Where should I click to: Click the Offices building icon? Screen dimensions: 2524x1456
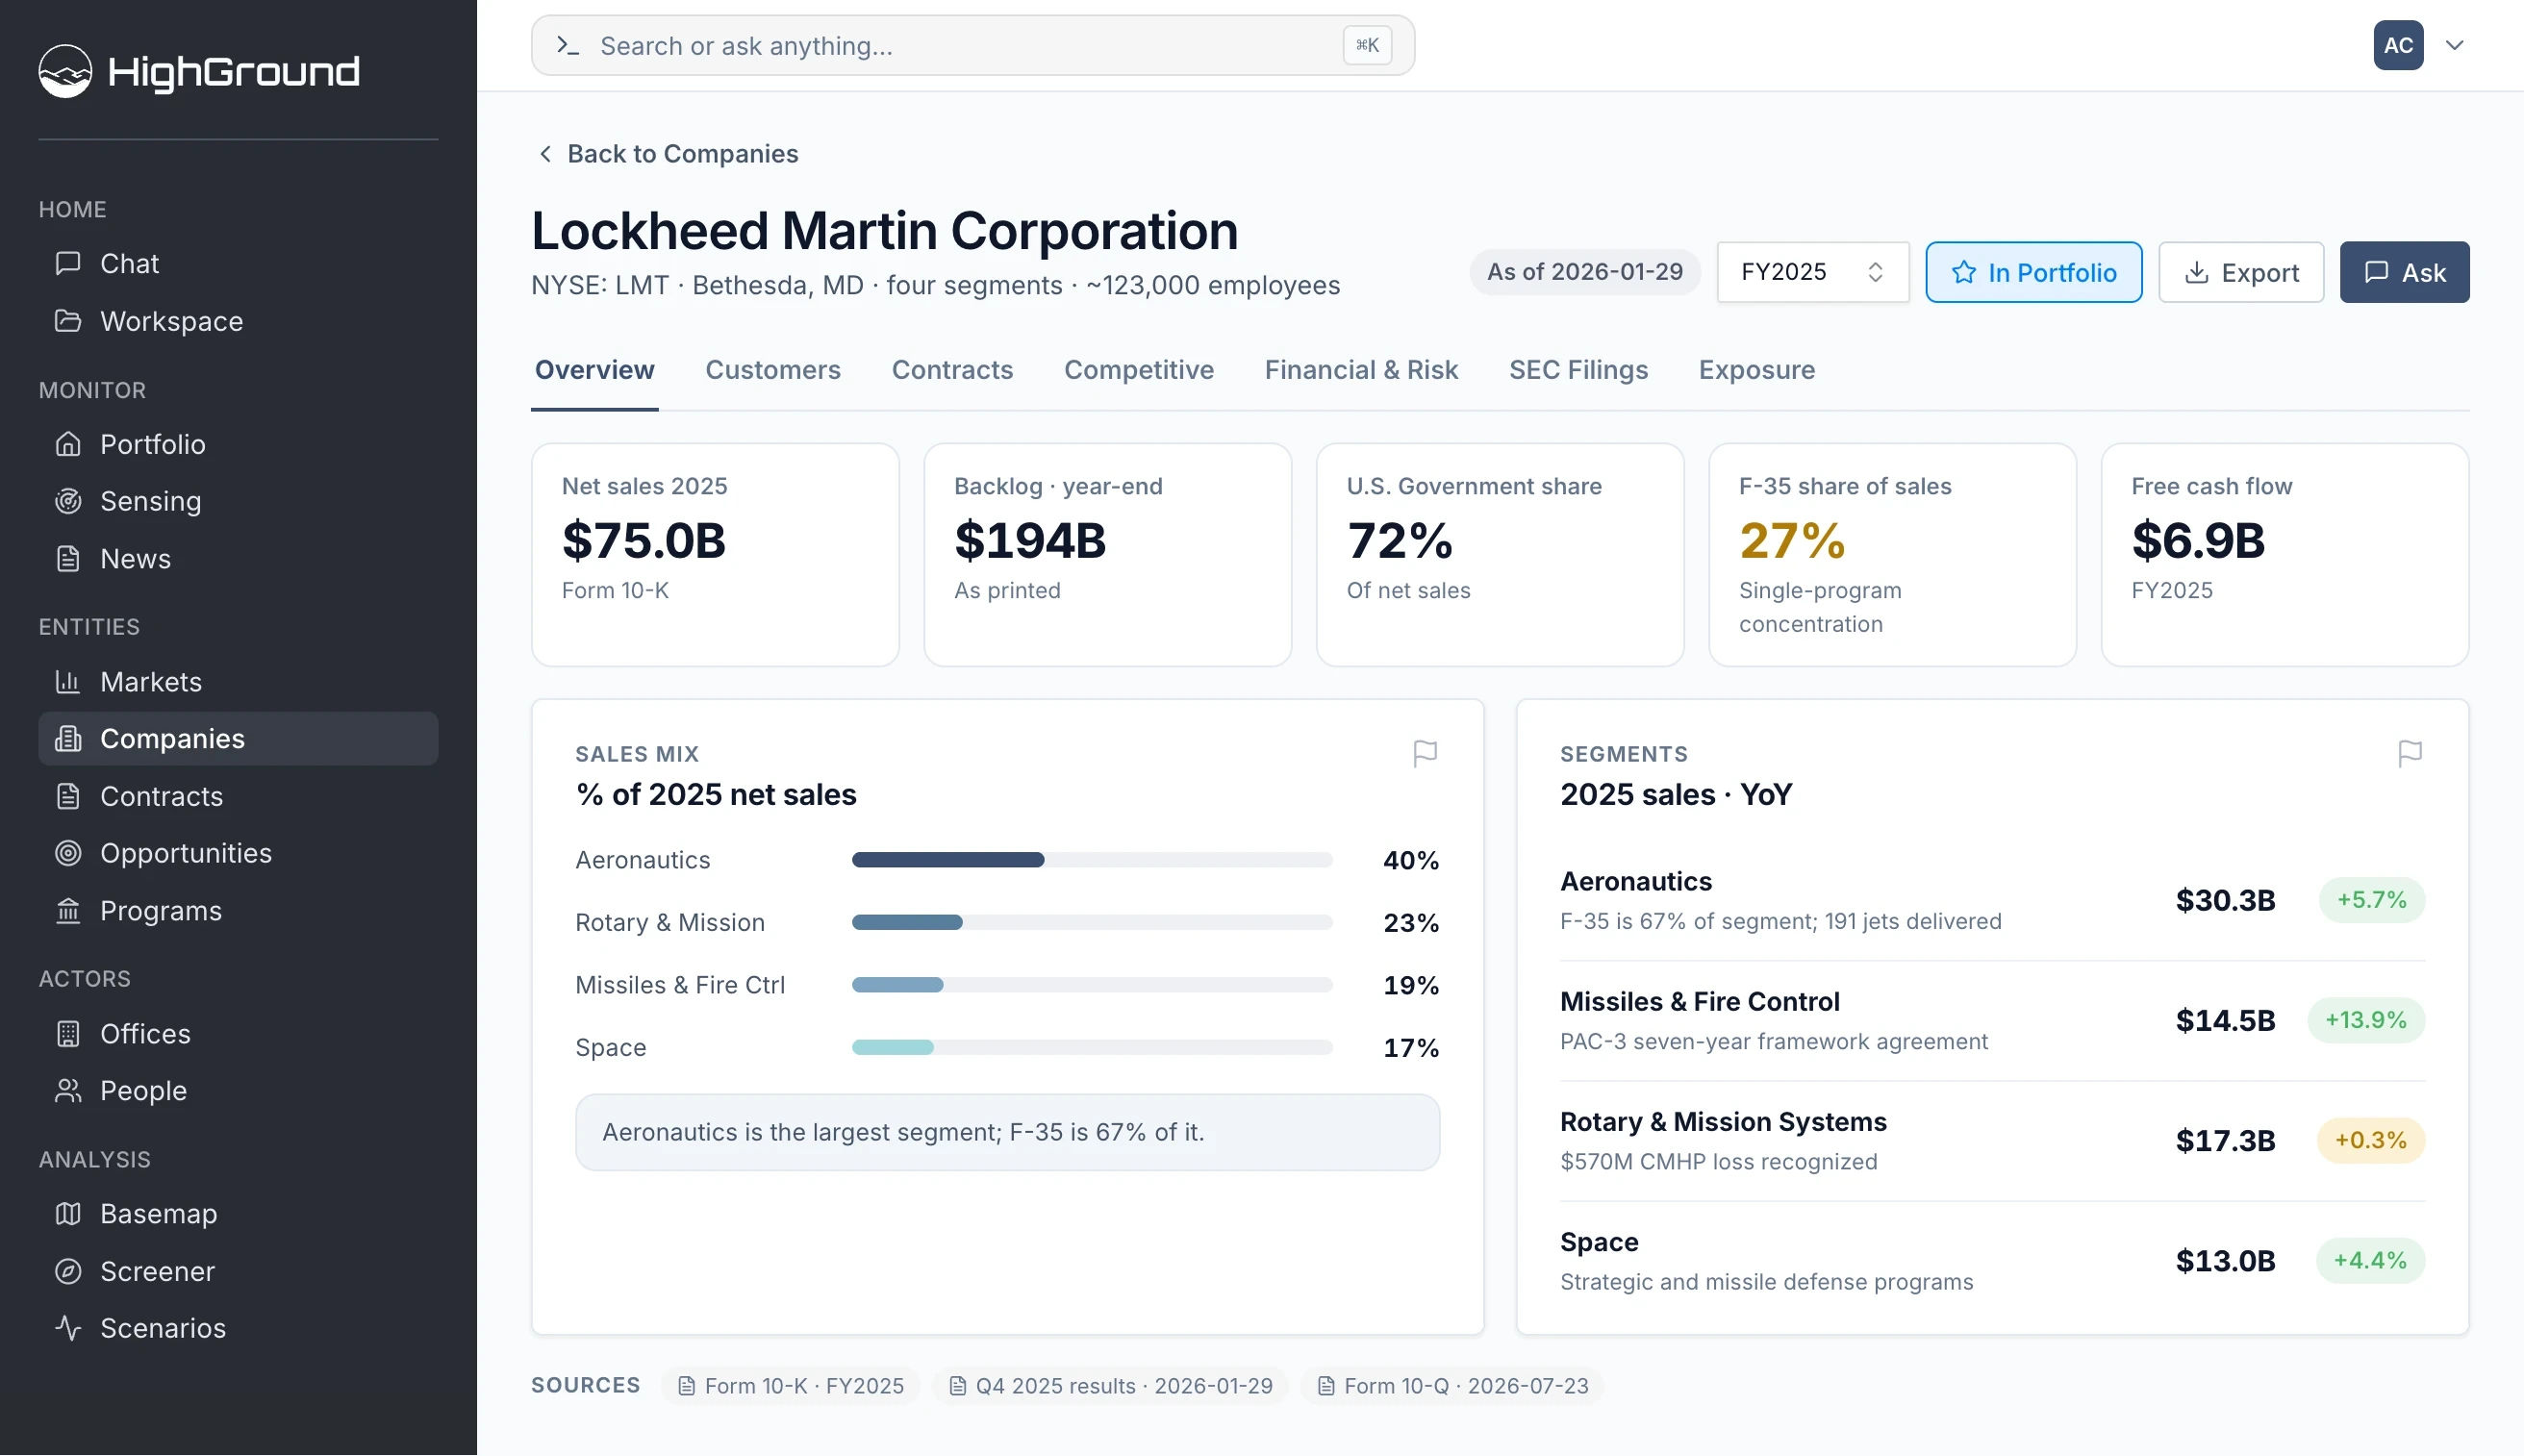point(68,1034)
